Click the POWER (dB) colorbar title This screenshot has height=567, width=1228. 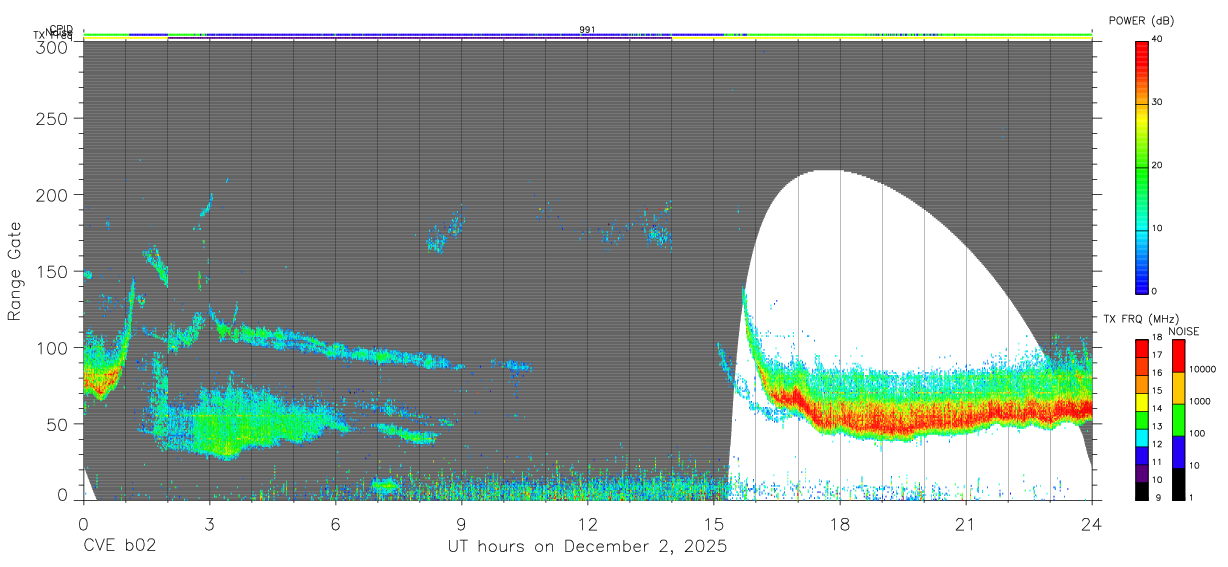1141,20
